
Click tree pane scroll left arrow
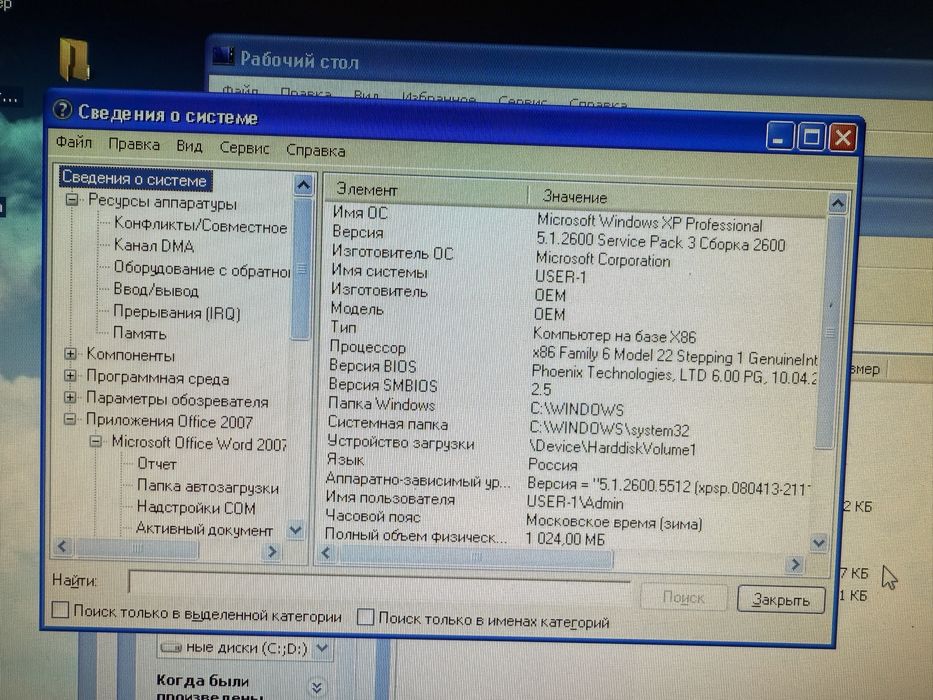63,546
